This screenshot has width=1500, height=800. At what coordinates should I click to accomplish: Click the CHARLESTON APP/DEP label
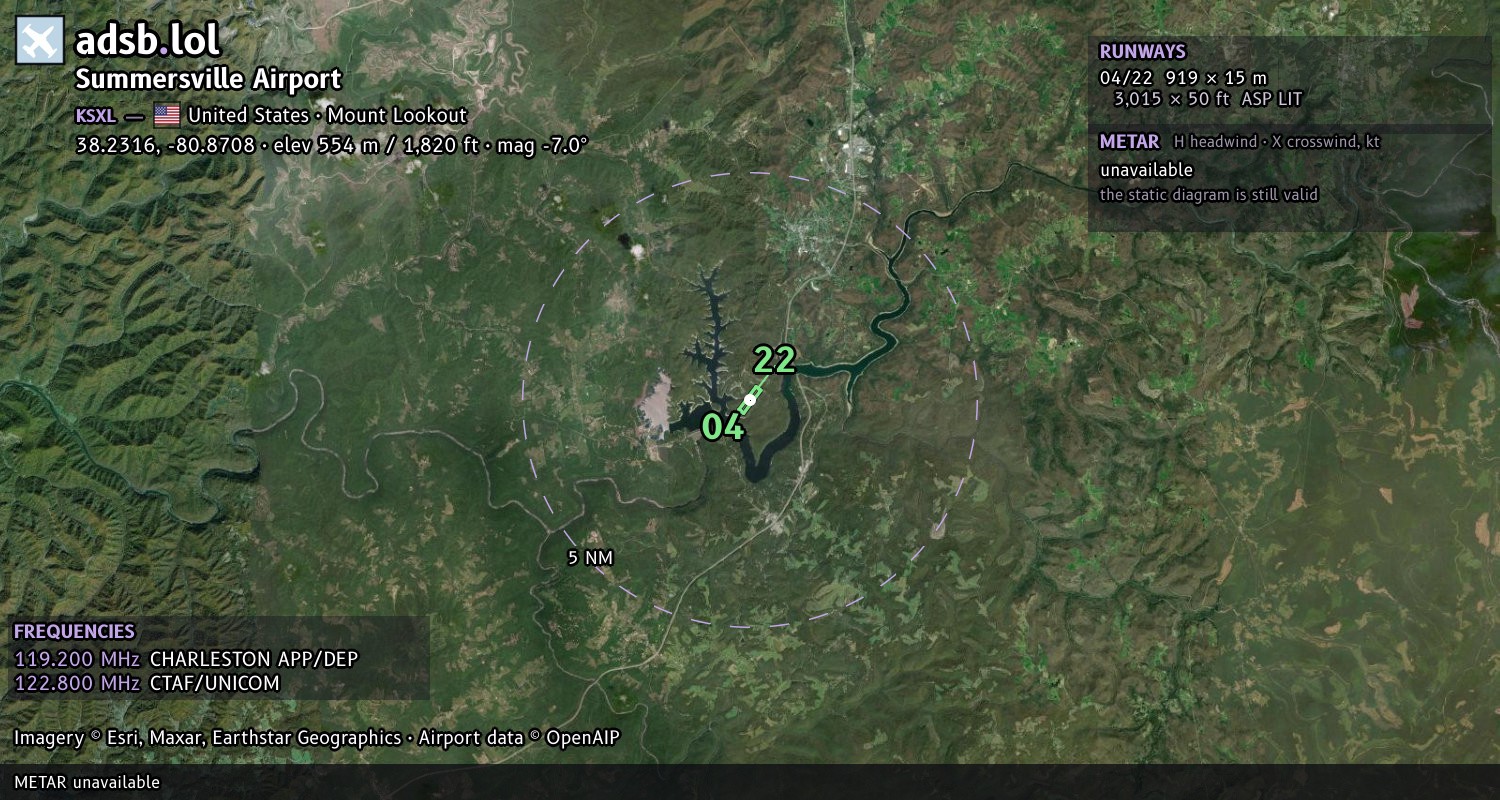click(x=254, y=659)
